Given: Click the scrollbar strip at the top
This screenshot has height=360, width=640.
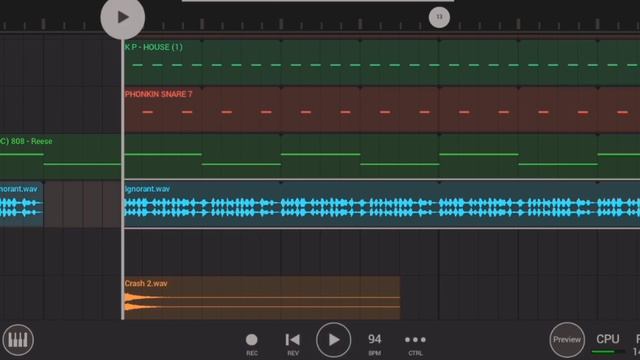Looking at the screenshot, I should pos(318,1).
